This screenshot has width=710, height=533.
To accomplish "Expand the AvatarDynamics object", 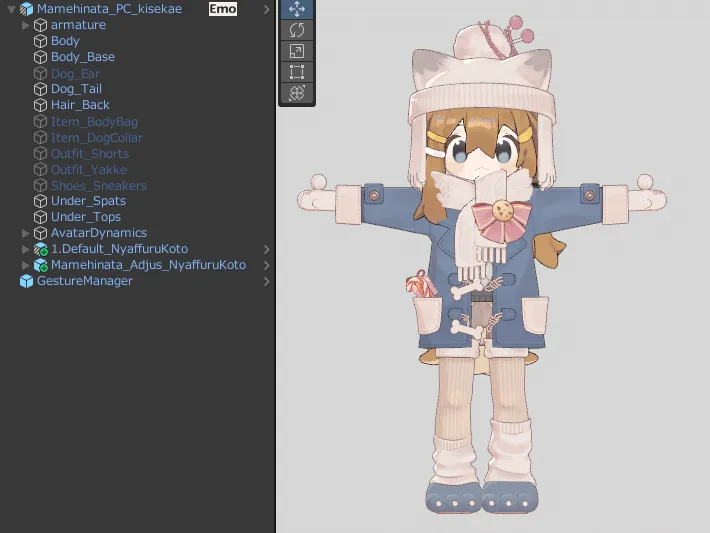I will 26,233.
